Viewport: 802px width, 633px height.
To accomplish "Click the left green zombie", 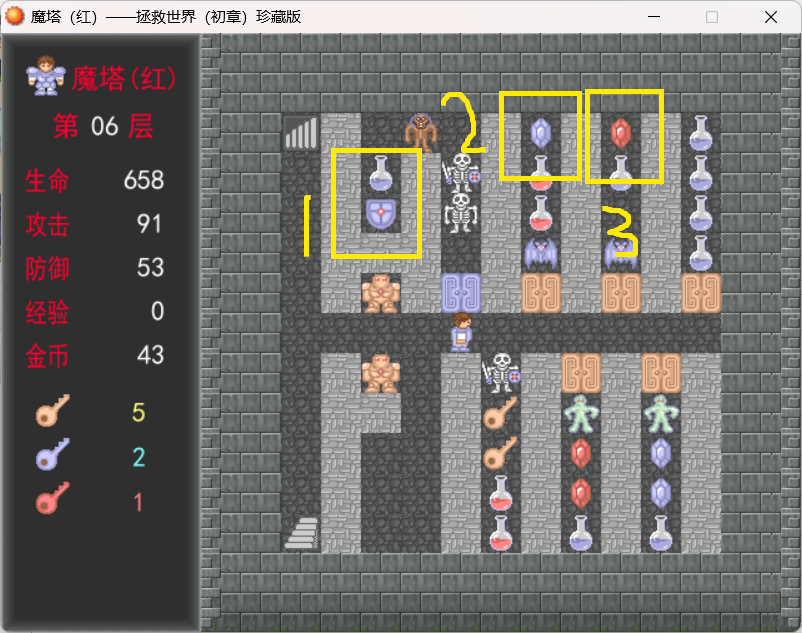I will click(x=581, y=413).
